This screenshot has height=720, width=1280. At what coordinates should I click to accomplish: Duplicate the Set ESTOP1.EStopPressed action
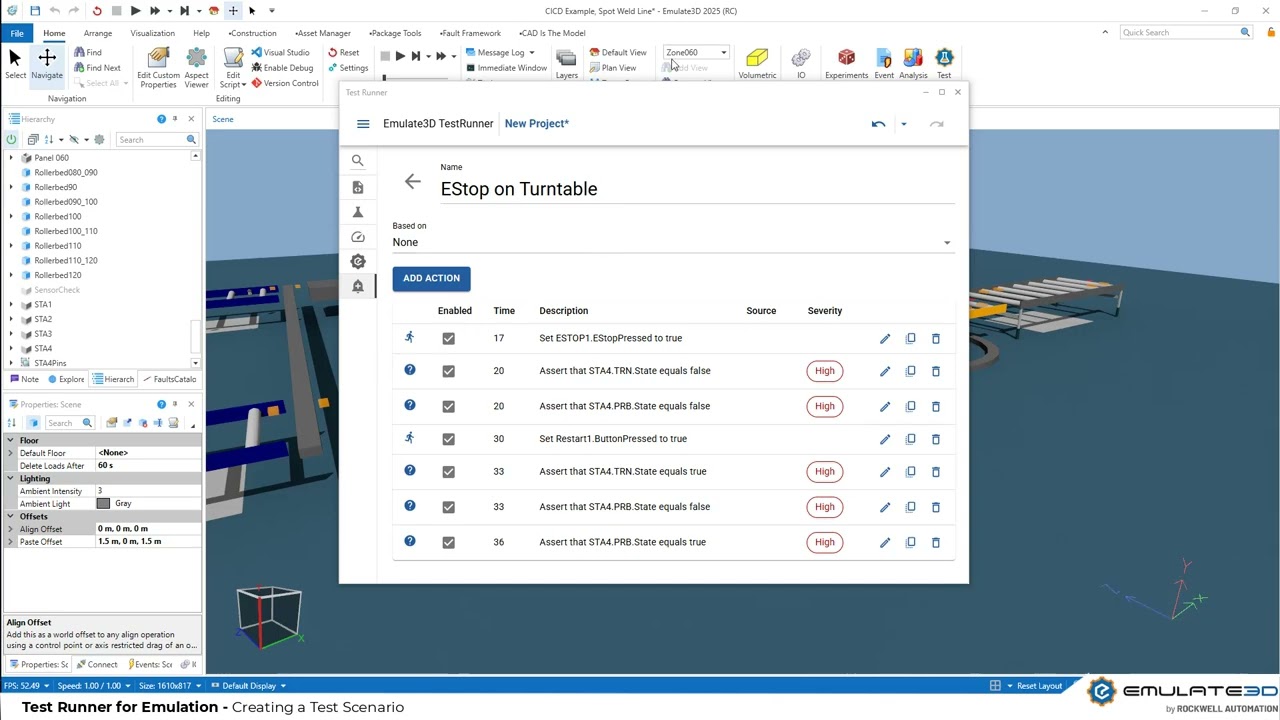(x=910, y=339)
